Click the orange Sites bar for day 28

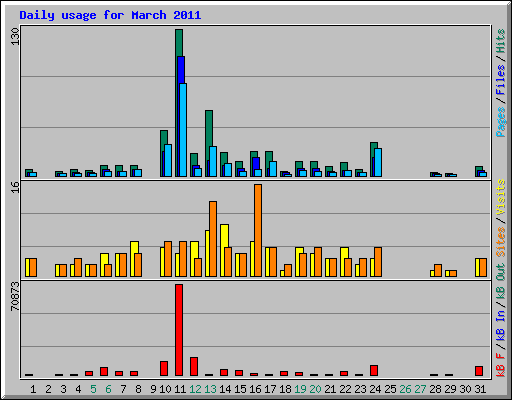click(x=438, y=271)
